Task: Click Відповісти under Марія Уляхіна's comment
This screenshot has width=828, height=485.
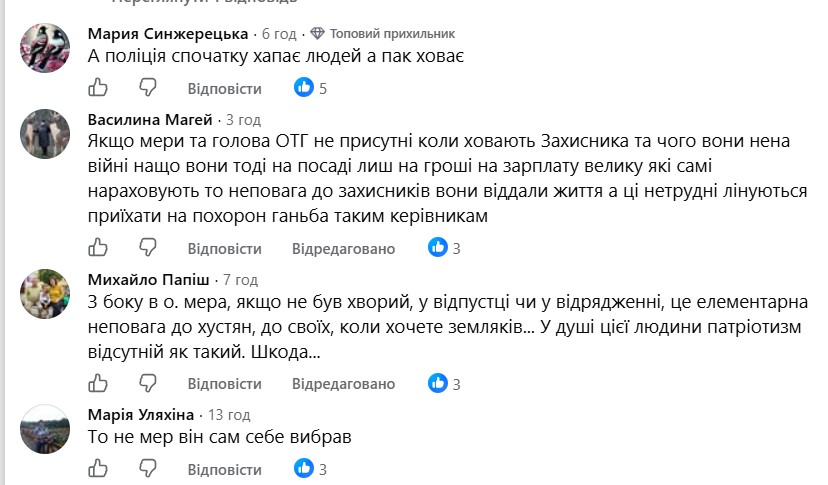Action: pos(224,470)
